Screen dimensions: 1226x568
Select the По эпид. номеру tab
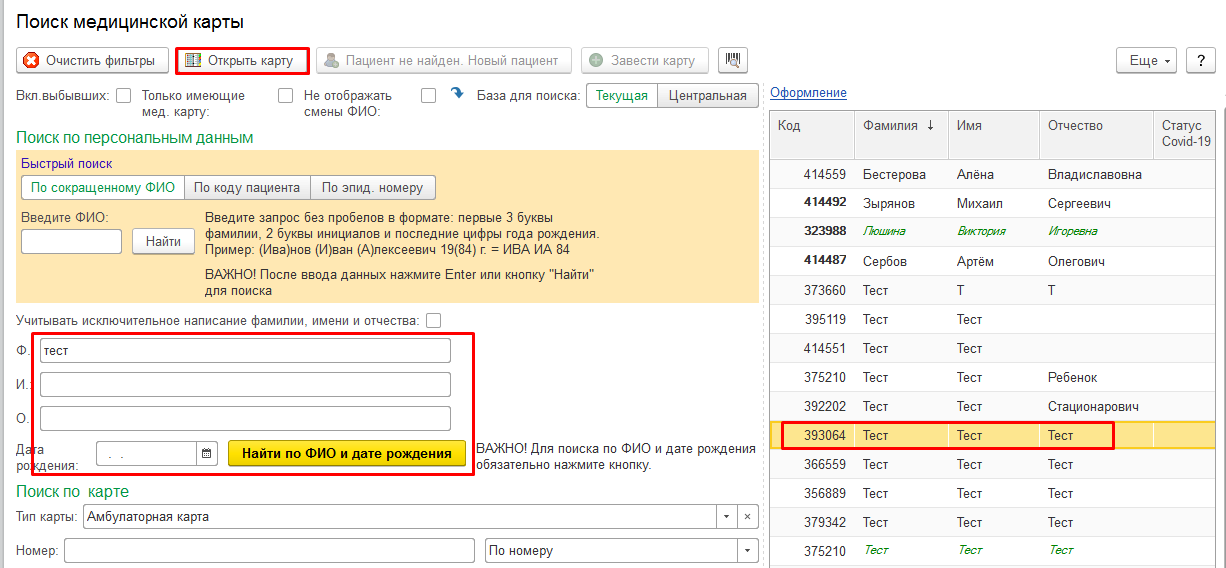click(372, 187)
